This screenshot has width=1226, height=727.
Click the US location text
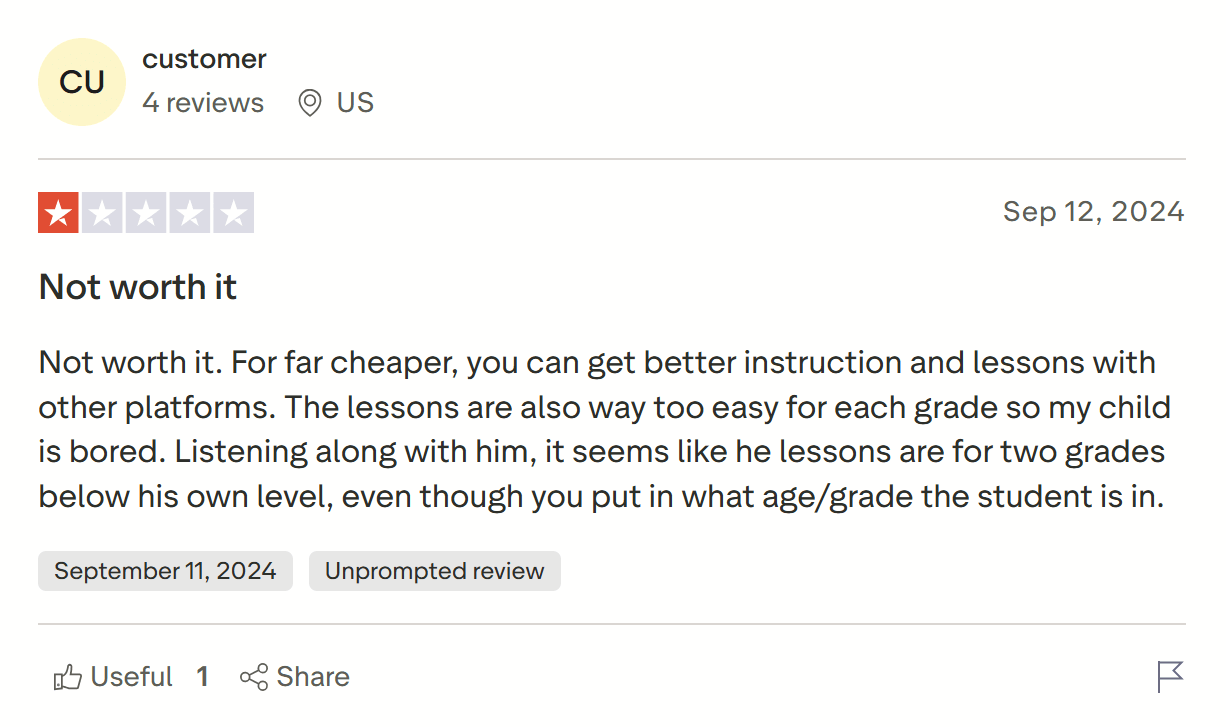click(355, 102)
